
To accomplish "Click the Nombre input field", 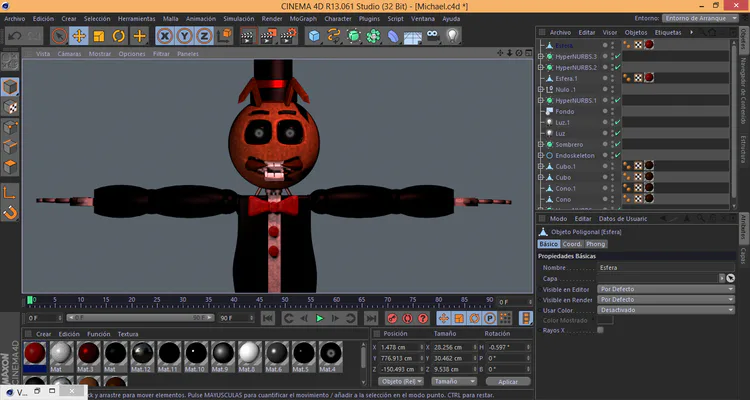I will click(666, 268).
